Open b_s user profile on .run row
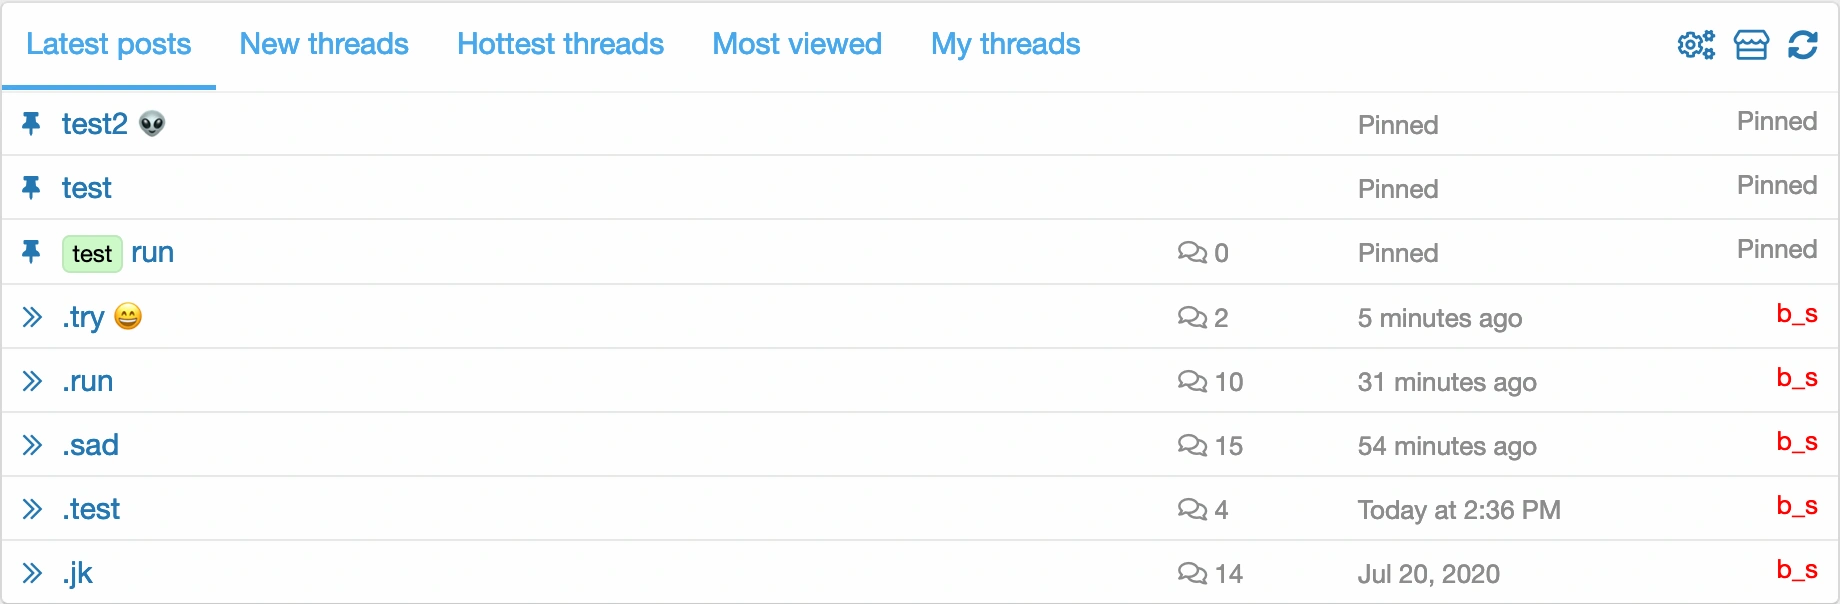1840x604 pixels. pyautogui.click(x=1796, y=377)
